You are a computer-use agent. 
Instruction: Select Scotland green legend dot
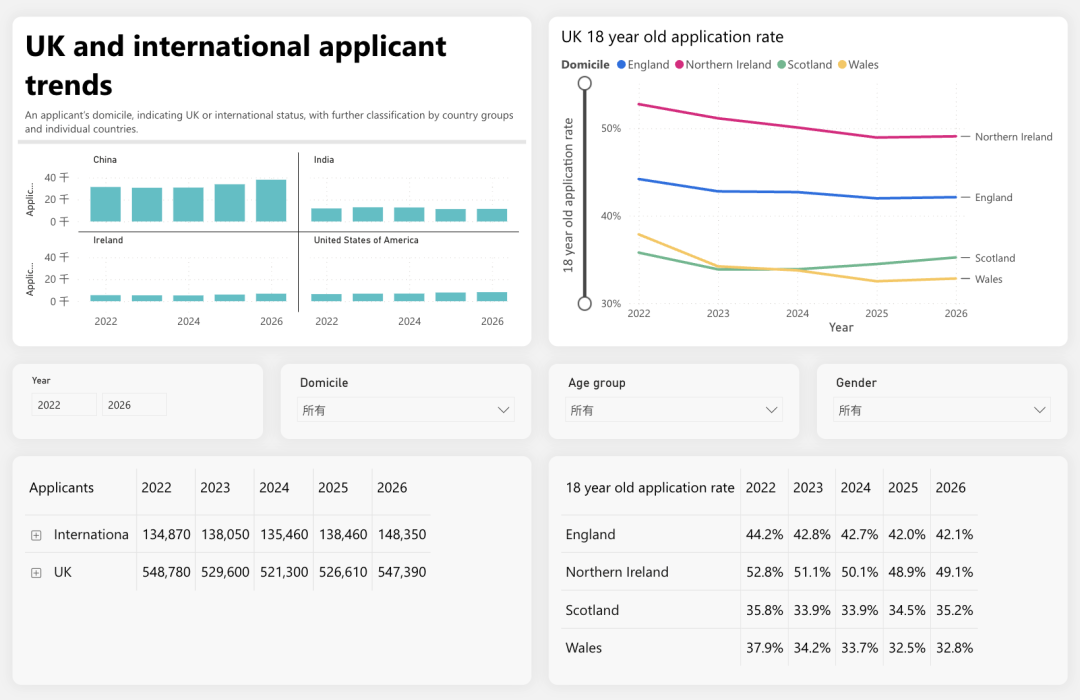(781, 65)
